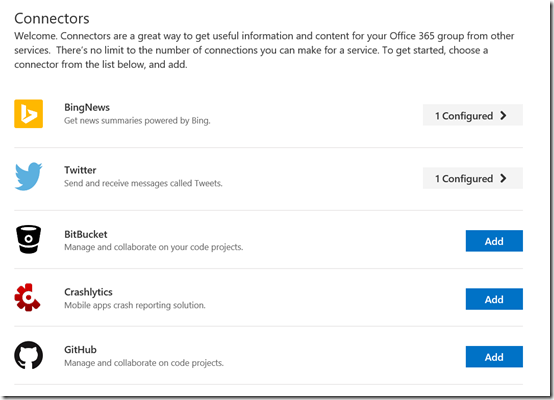The image size is (554, 400).
Task: Click 'Send and receive messages called Tweets.' text
Action: pyautogui.click(x=143, y=183)
